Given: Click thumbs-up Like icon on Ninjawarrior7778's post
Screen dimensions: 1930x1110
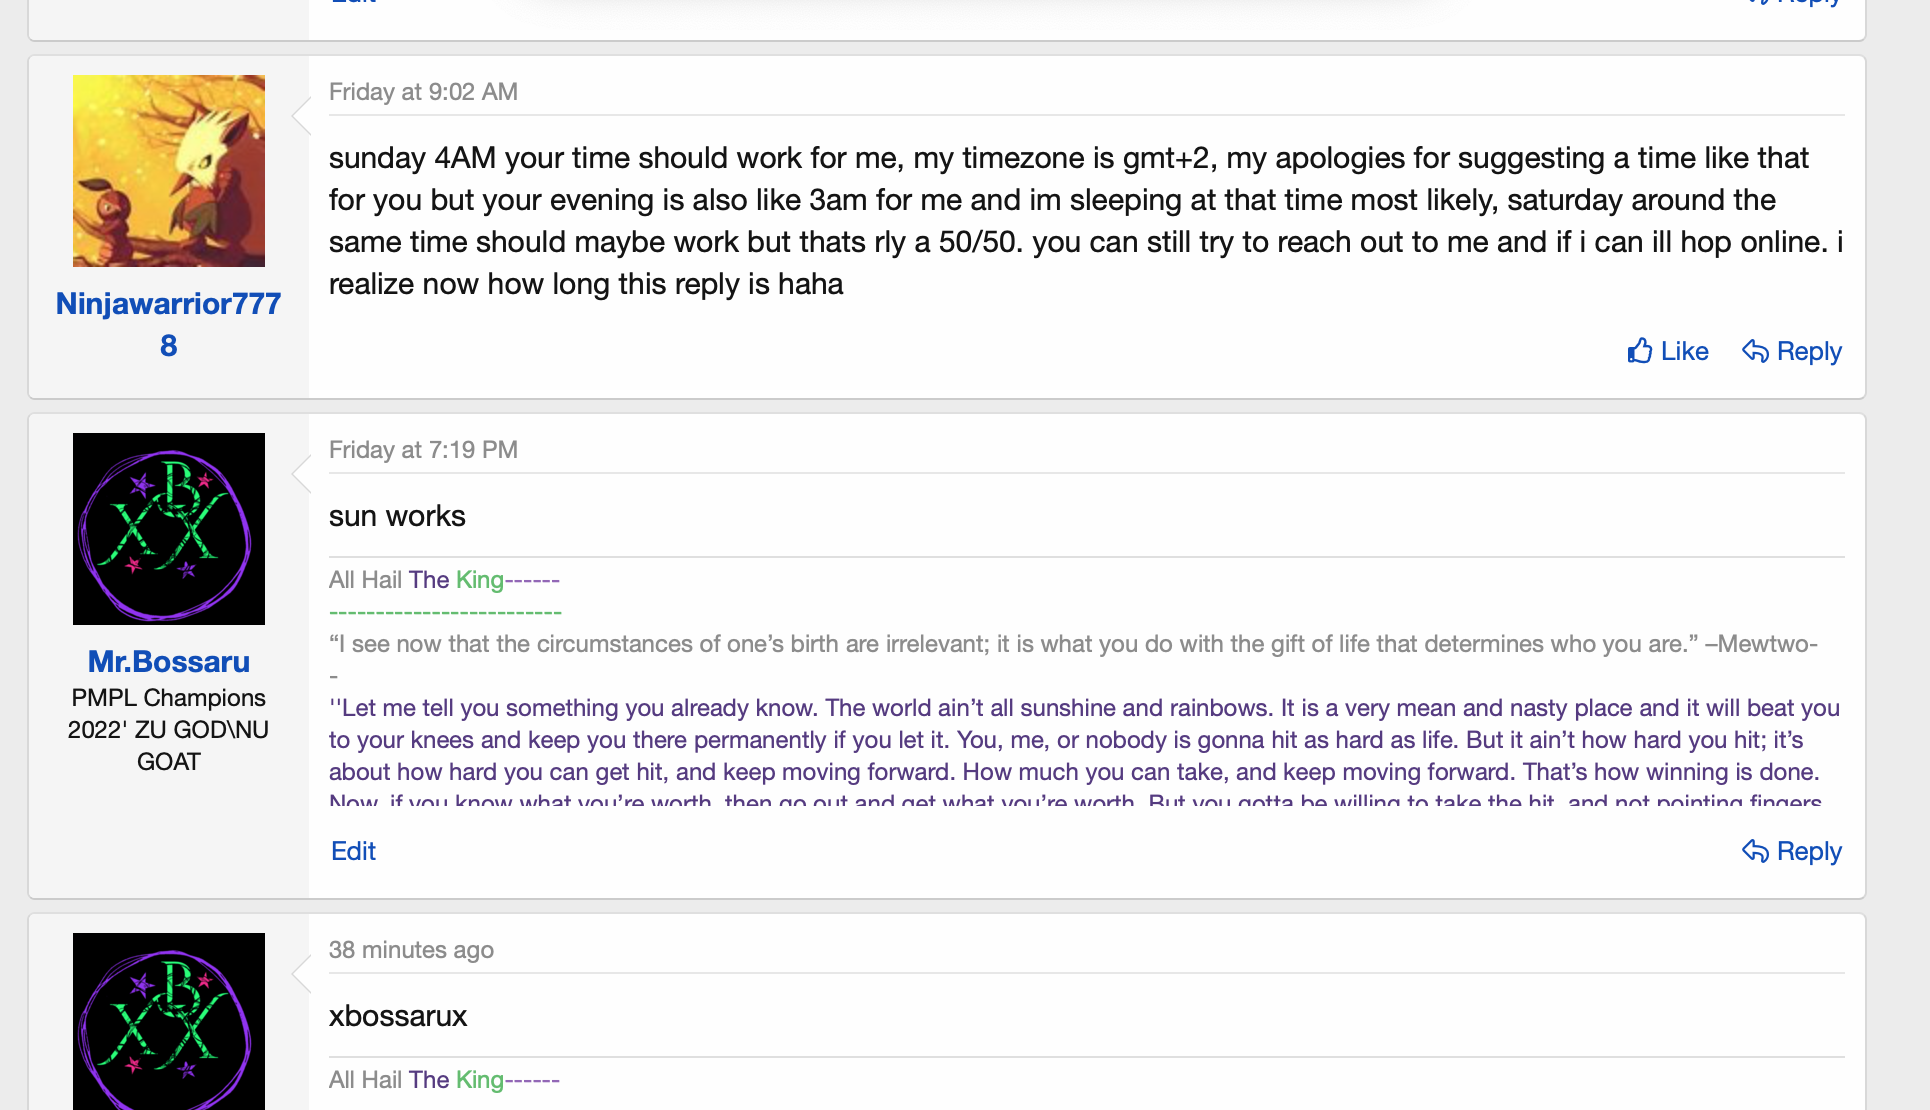Looking at the screenshot, I should (x=1640, y=351).
